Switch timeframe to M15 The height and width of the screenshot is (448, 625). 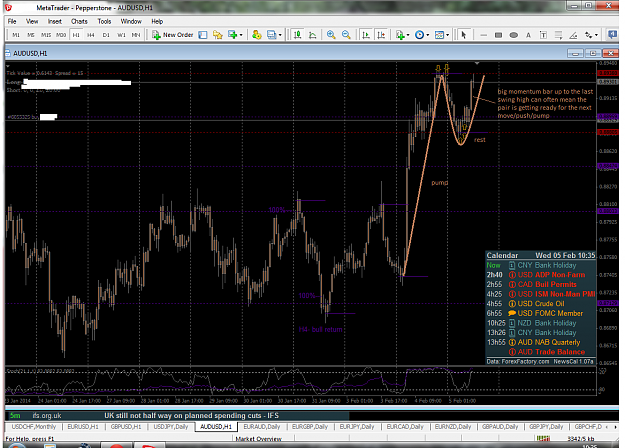[46, 35]
